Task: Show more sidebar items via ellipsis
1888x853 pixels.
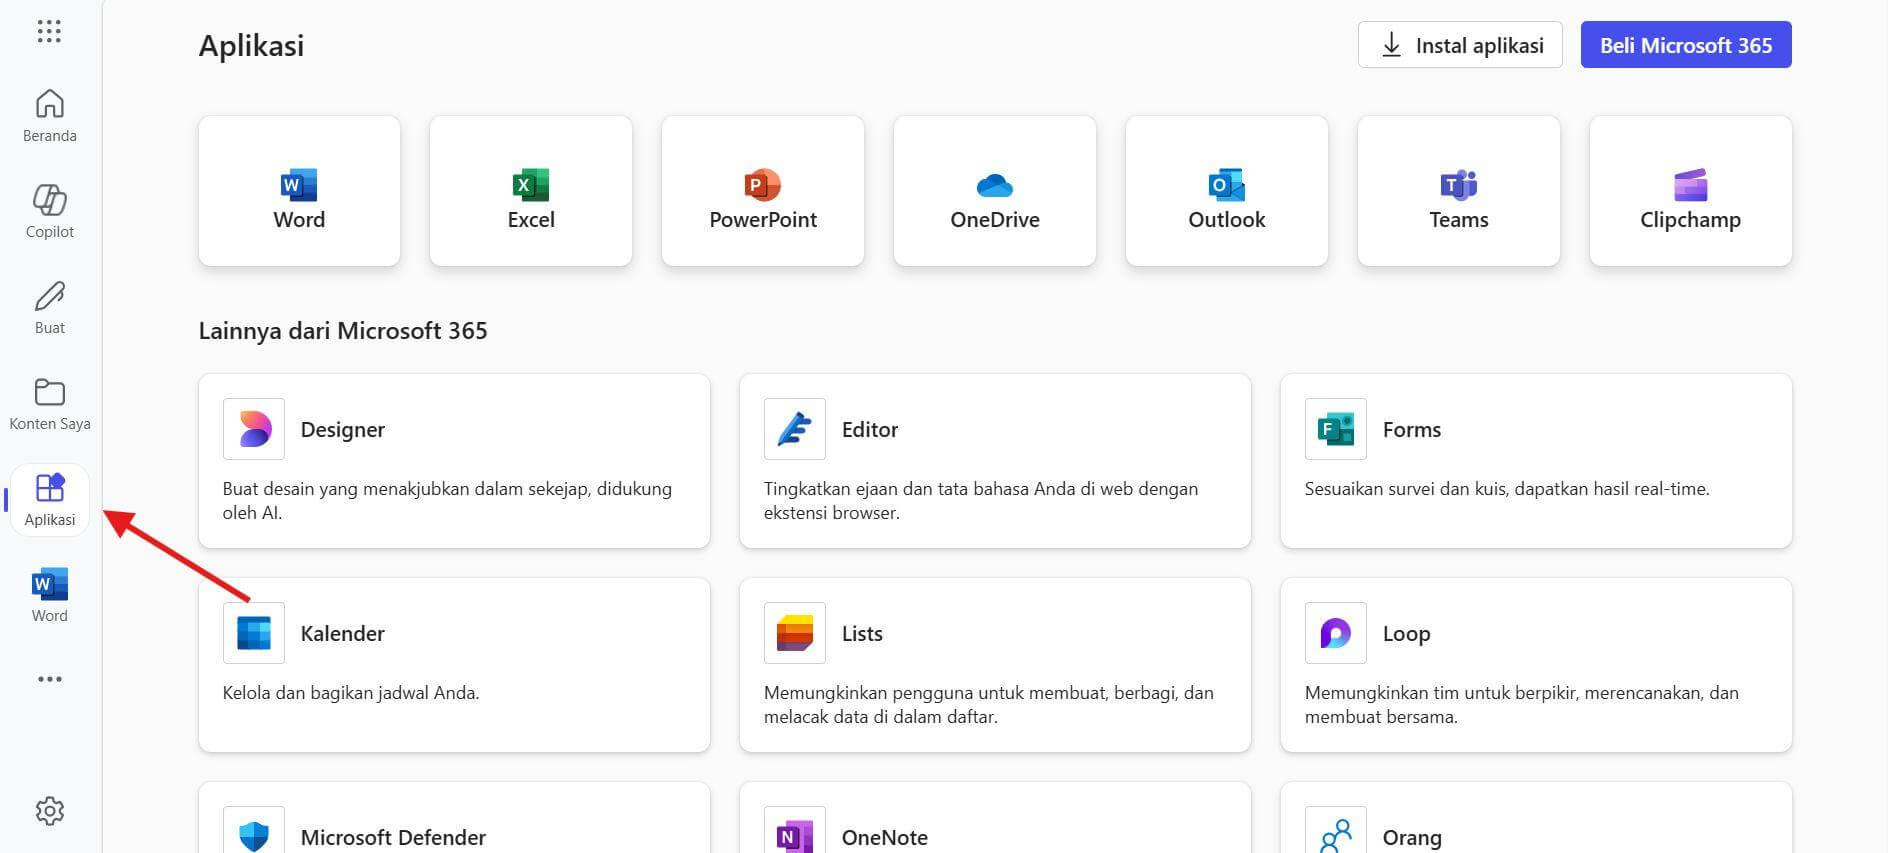Action: point(49,679)
